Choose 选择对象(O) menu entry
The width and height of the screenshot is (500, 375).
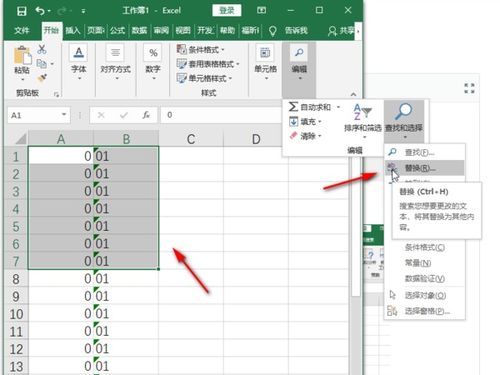pos(424,295)
